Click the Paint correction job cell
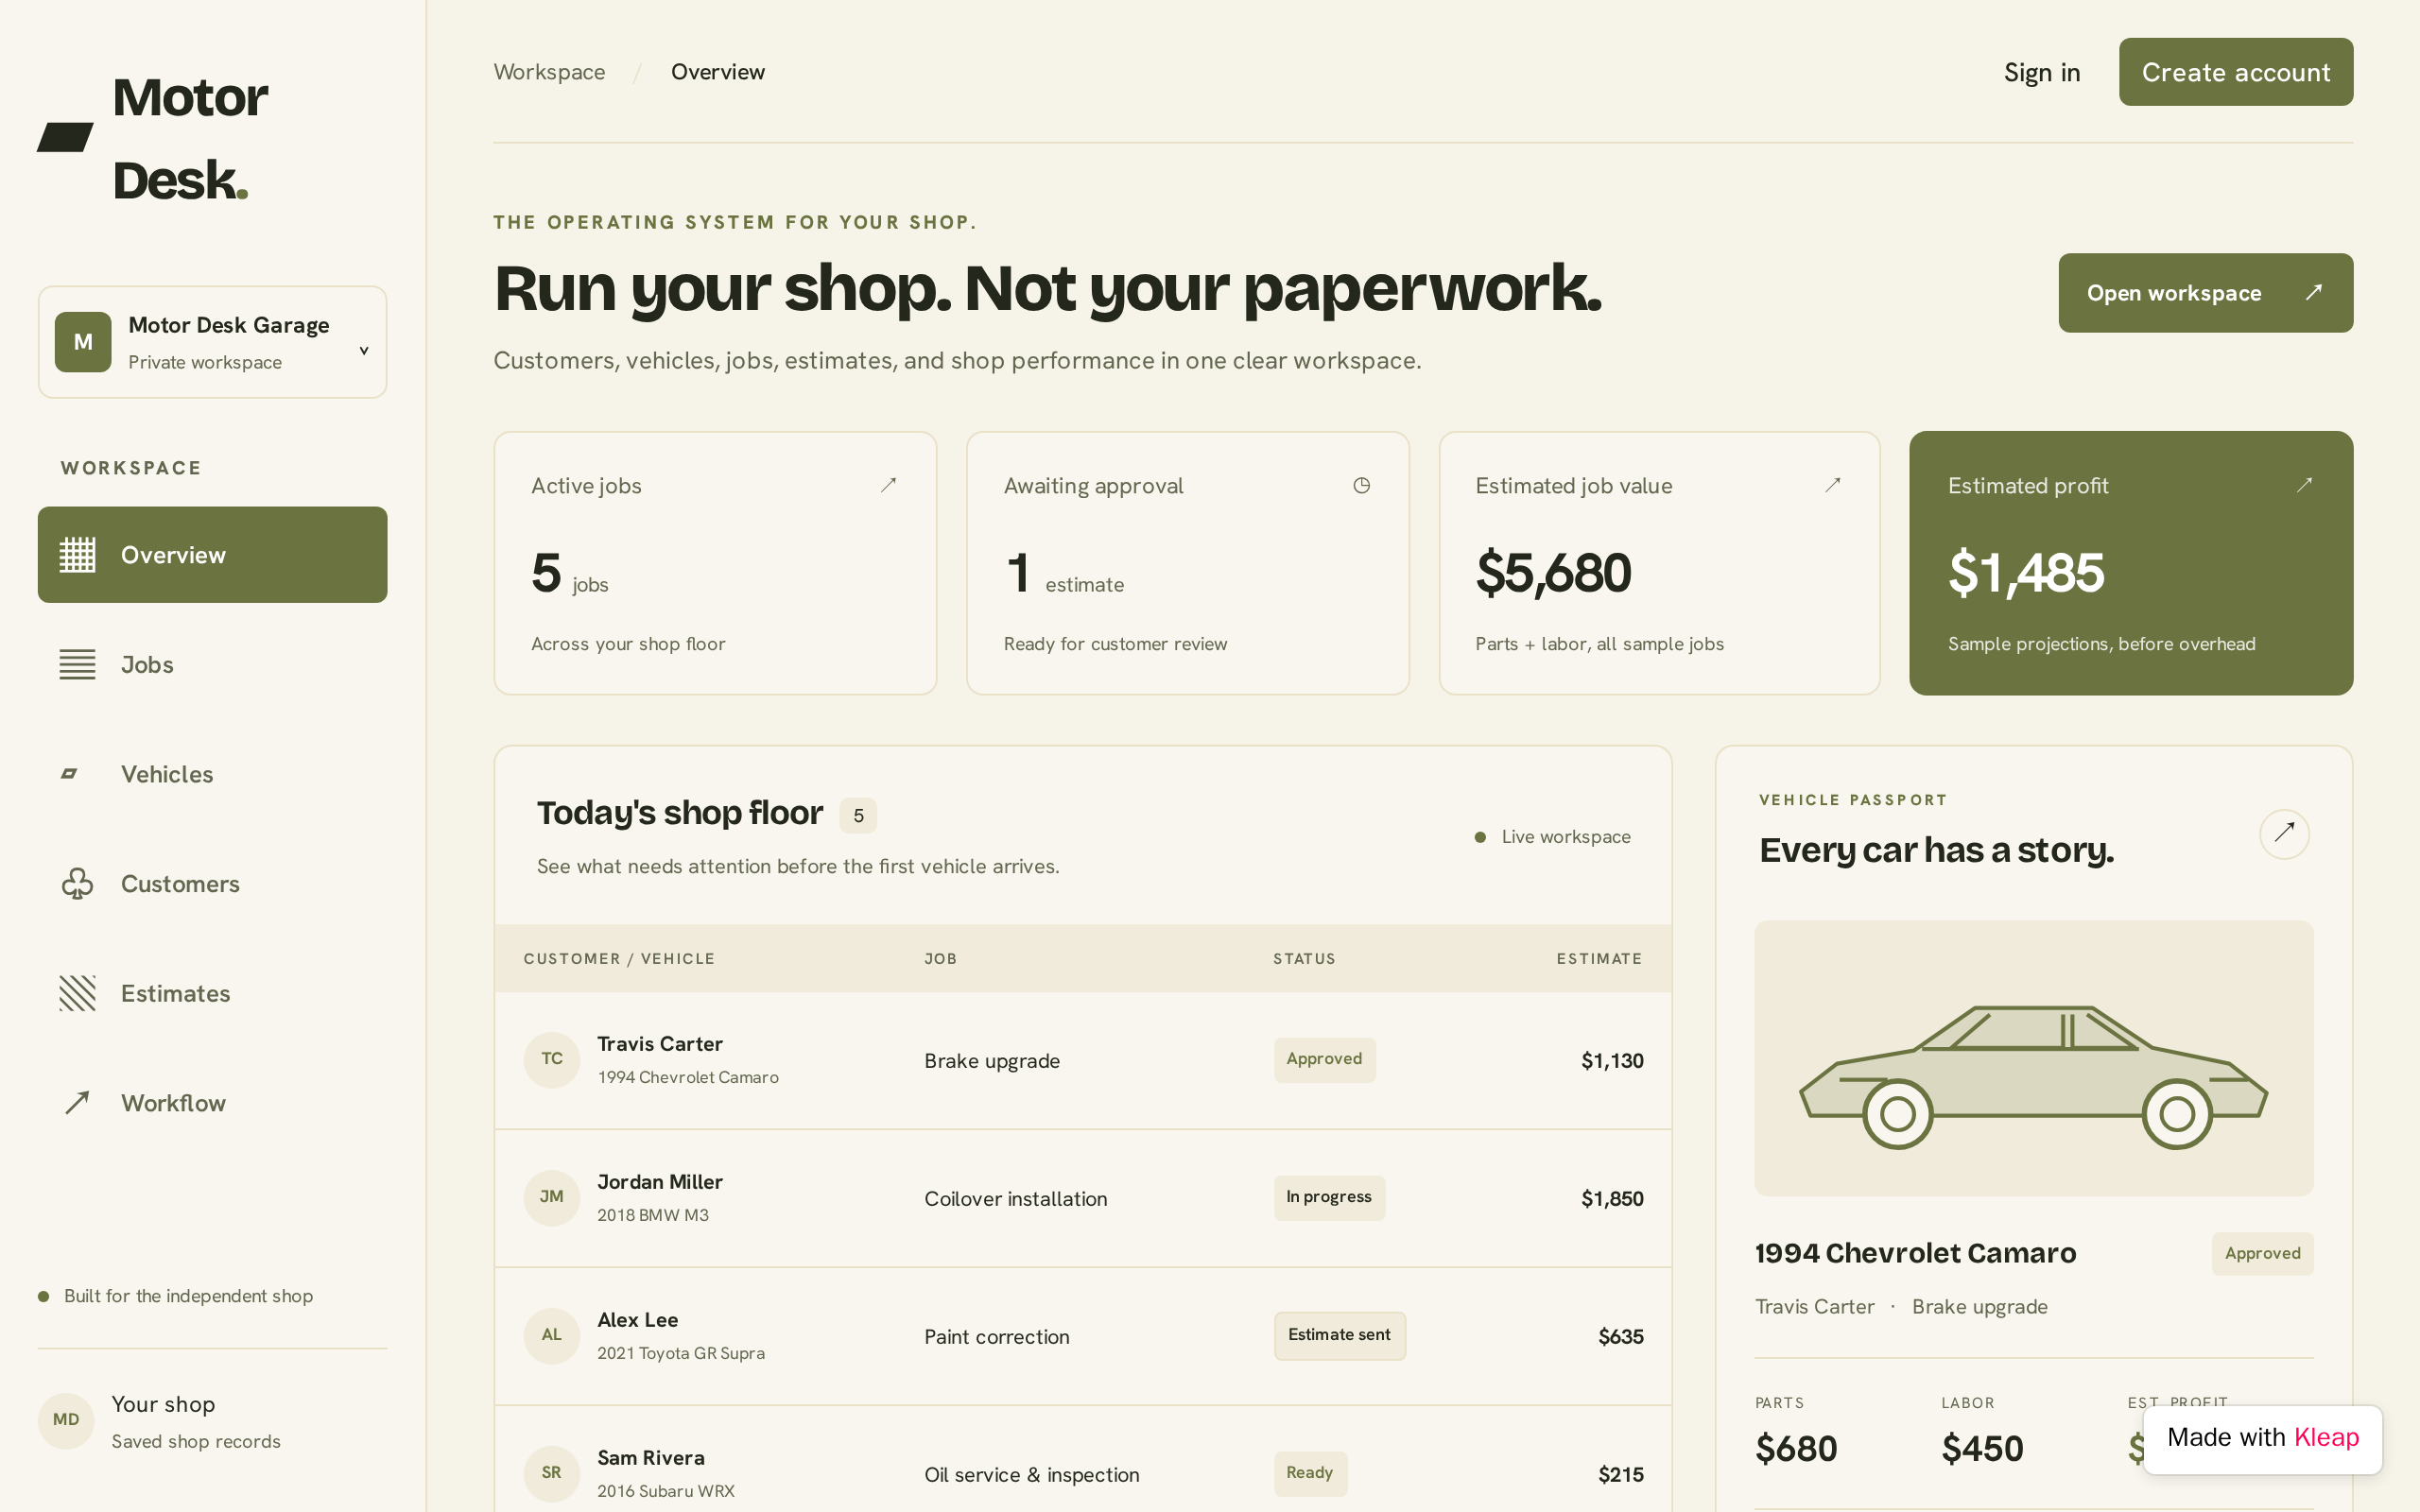Image resolution: width=2420 pixels, height=1512 pixels. point(996,1336)
